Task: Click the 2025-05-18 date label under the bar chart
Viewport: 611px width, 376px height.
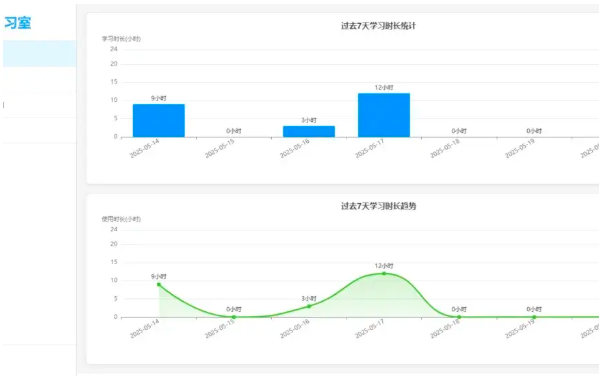Action: click(x=445, y=149)
